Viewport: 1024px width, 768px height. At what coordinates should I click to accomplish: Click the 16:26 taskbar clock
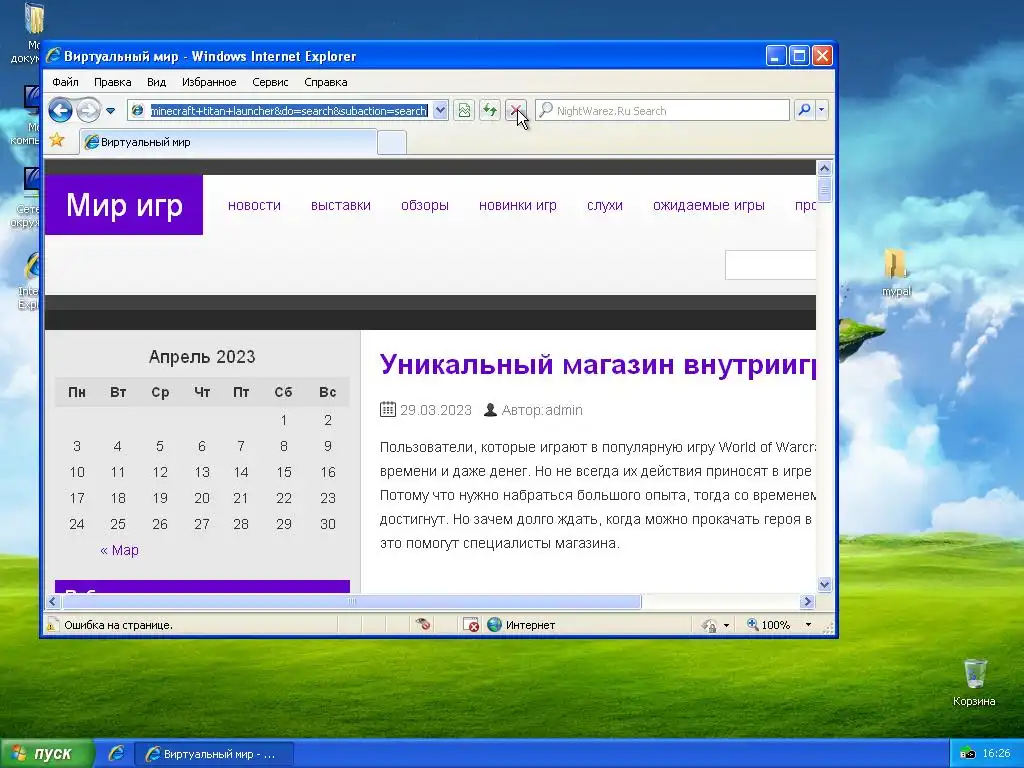pyautogui.click(x=996, y=754)
